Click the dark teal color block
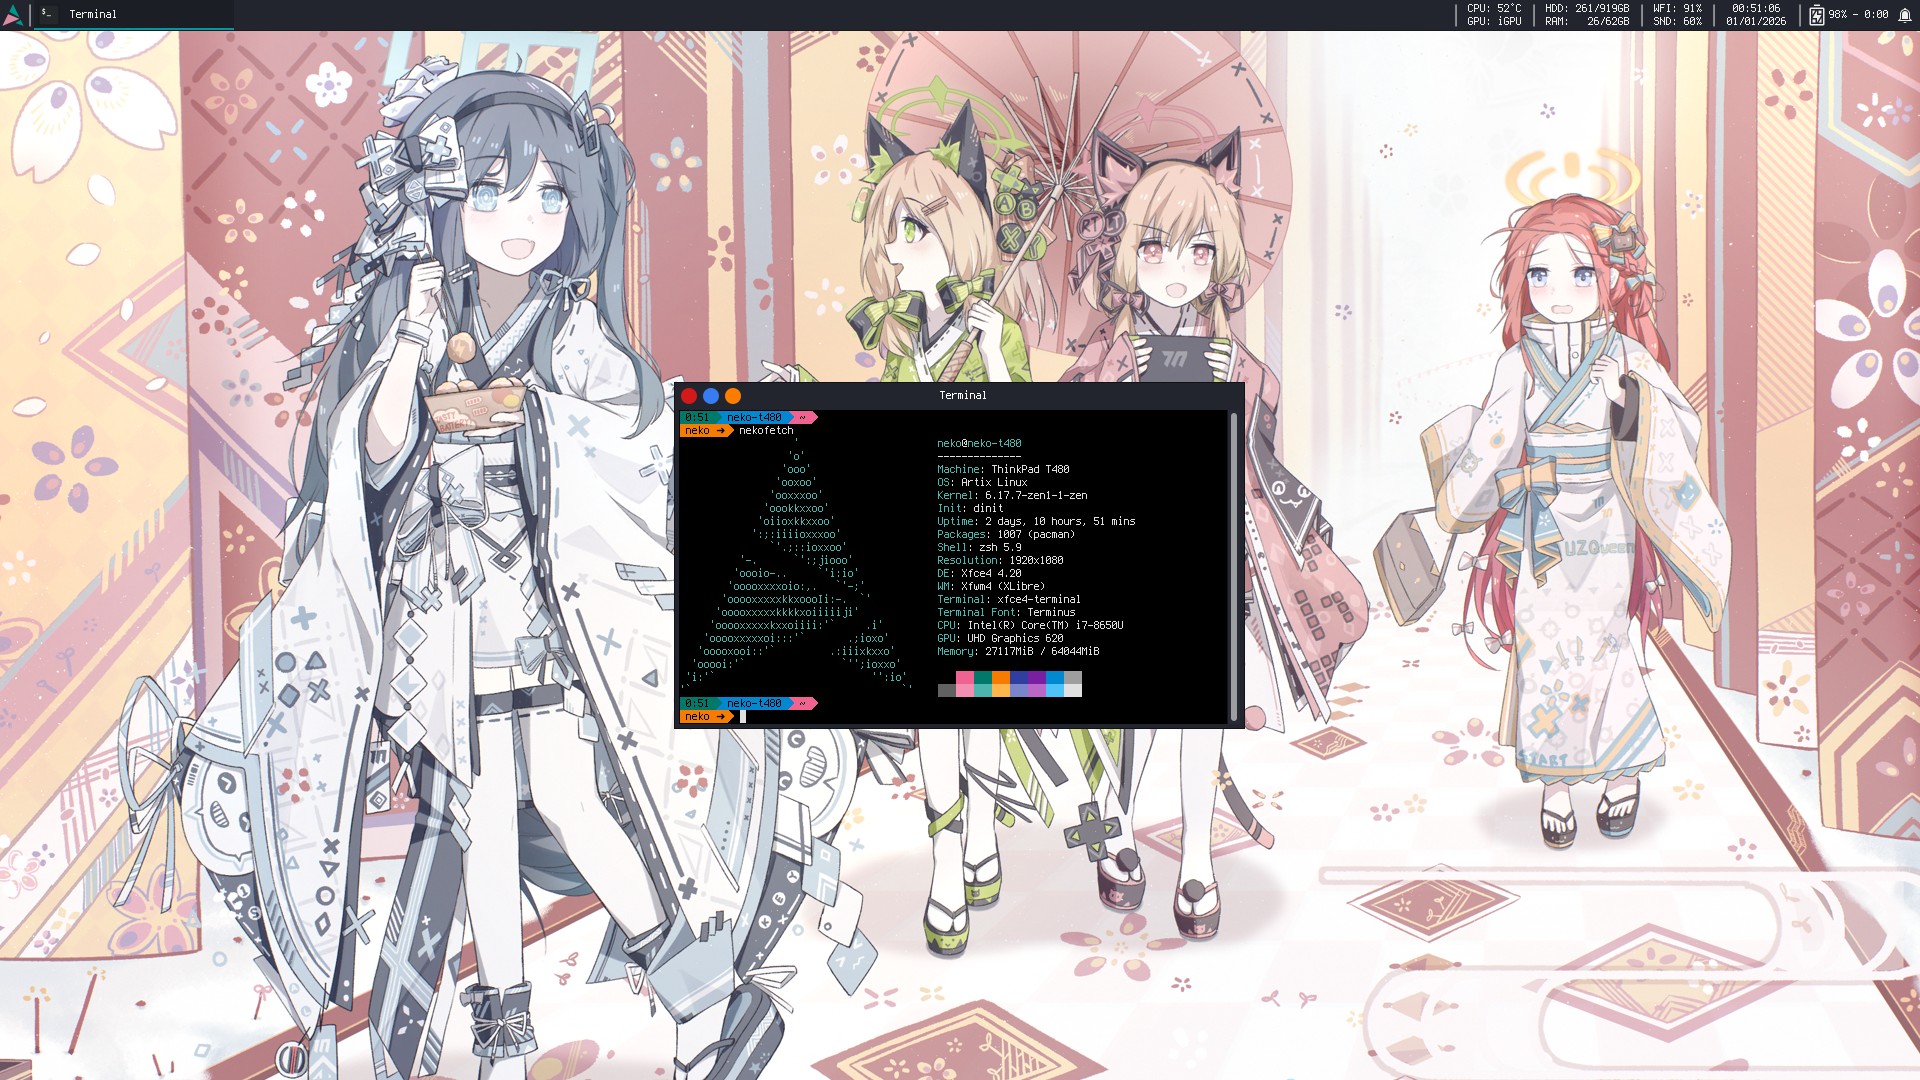 tap(982, 678)
